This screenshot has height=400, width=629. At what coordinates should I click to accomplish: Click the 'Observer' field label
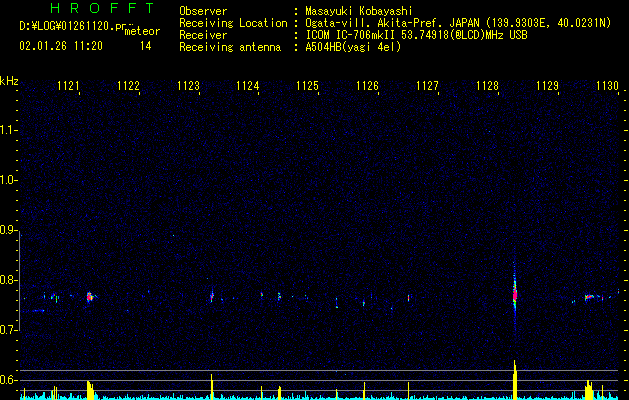203,11
